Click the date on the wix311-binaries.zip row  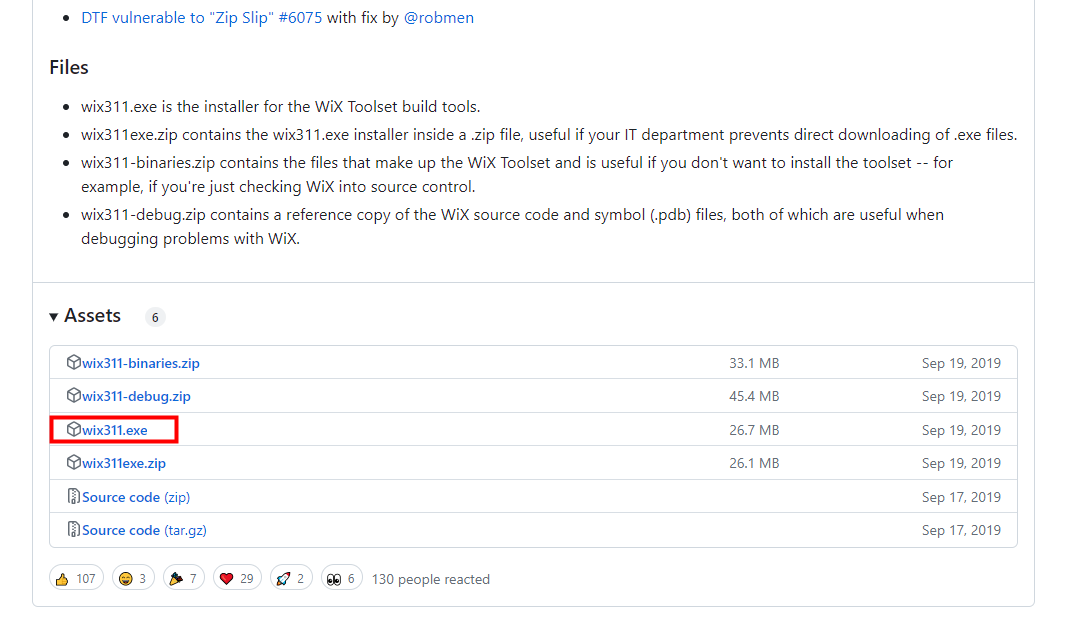[x=961, y=363]
